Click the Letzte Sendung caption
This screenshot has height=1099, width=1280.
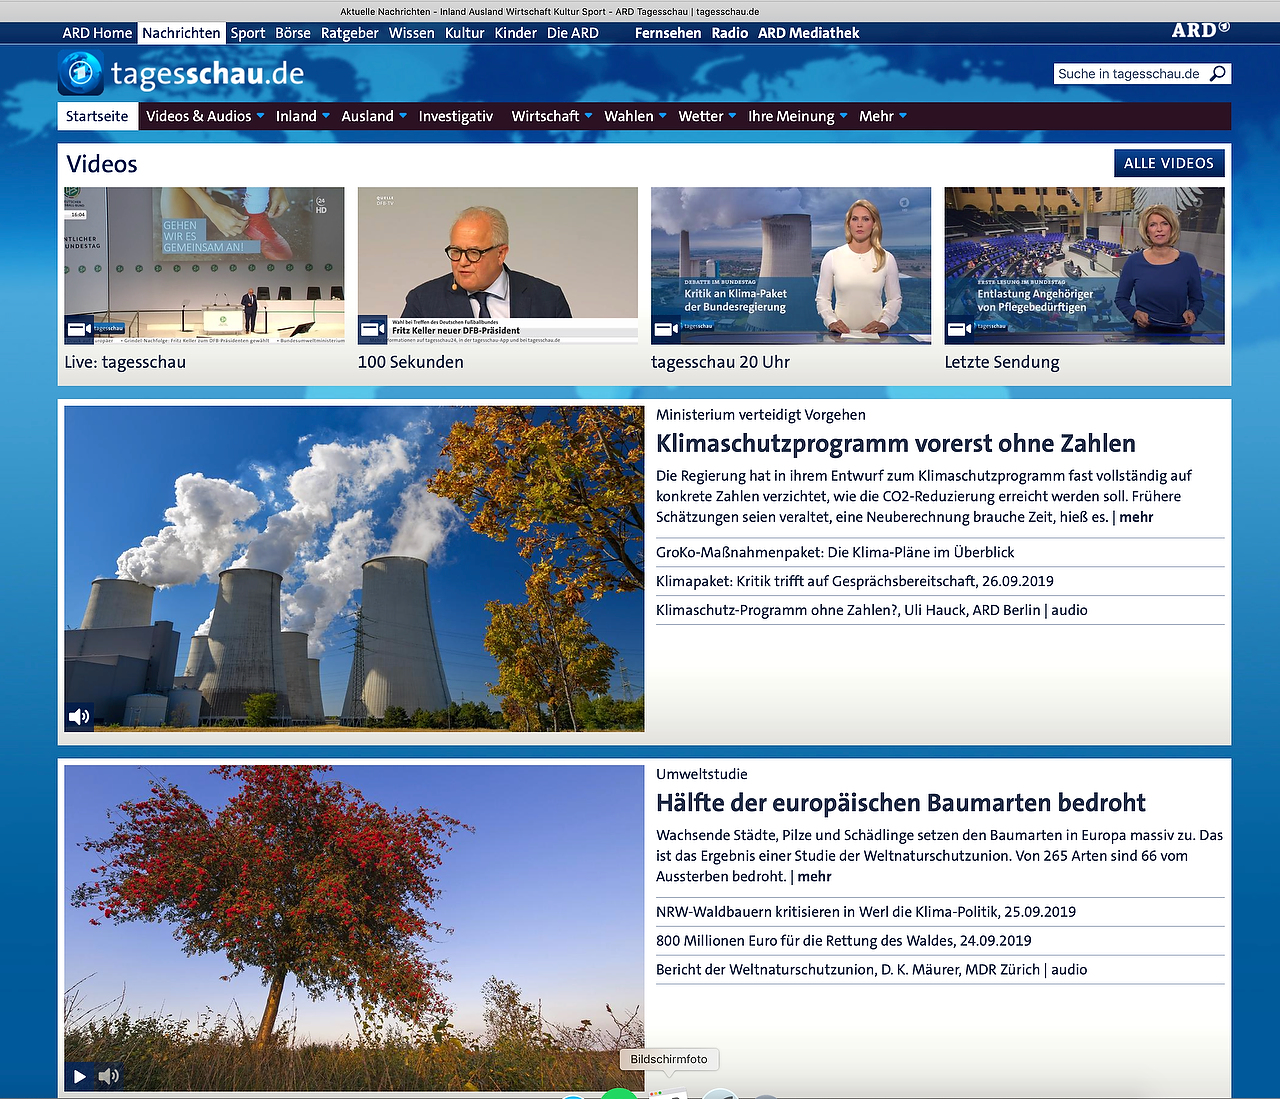coord(1002,362)
